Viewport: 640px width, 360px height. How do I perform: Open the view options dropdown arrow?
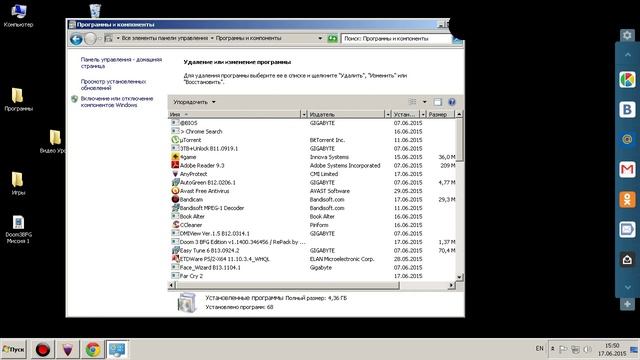(424, 102)
